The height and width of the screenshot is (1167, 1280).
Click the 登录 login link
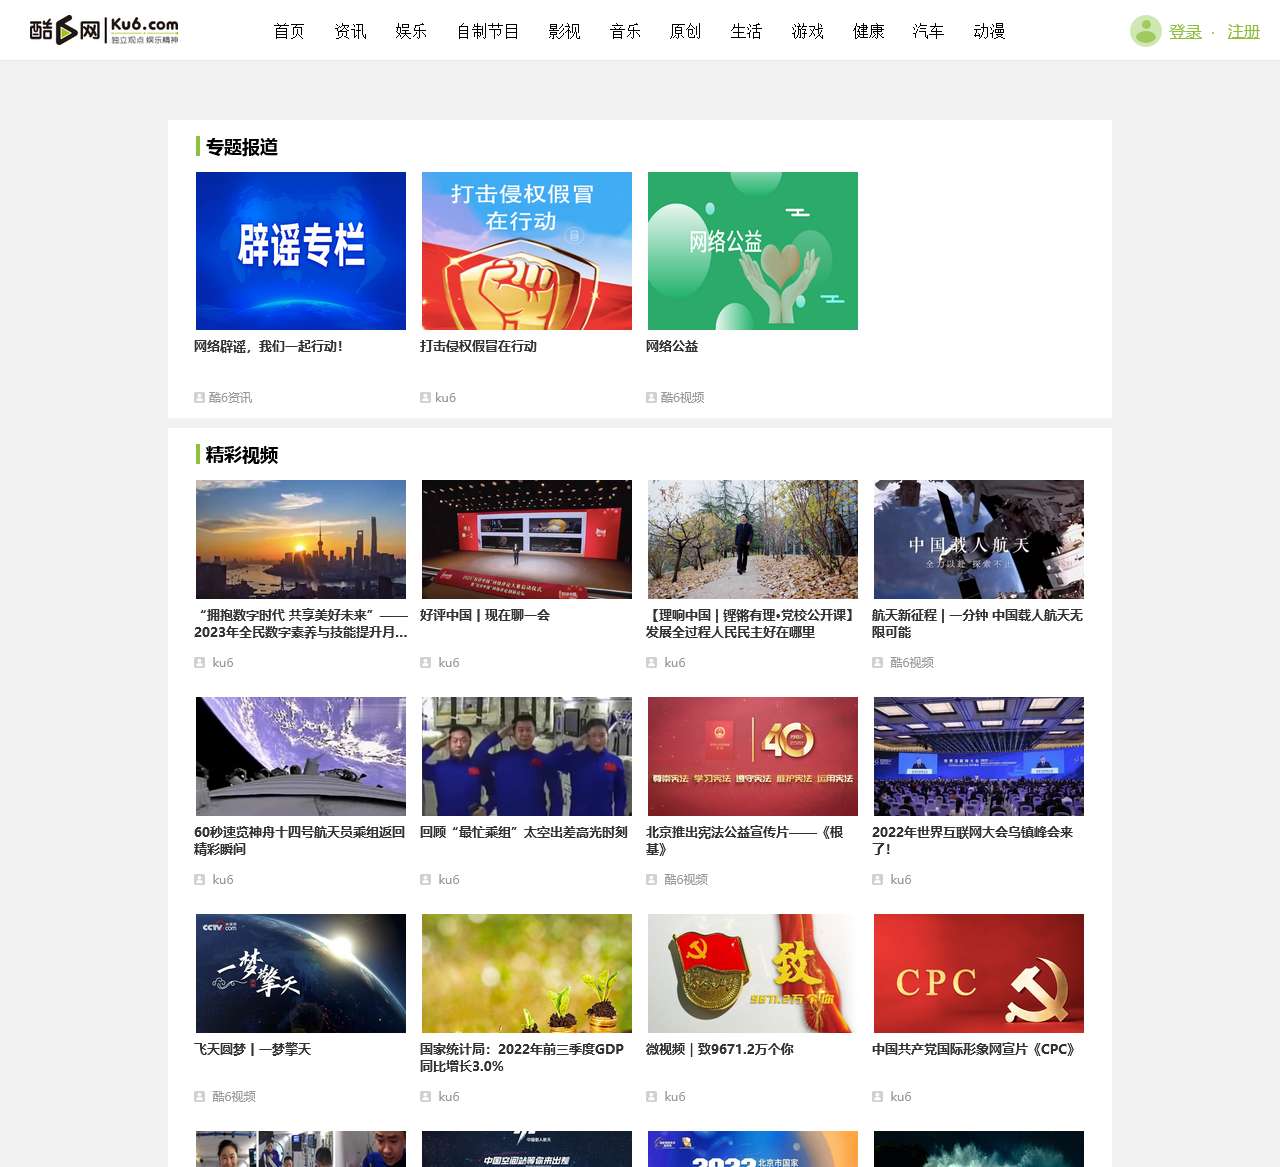point(1185,32)
